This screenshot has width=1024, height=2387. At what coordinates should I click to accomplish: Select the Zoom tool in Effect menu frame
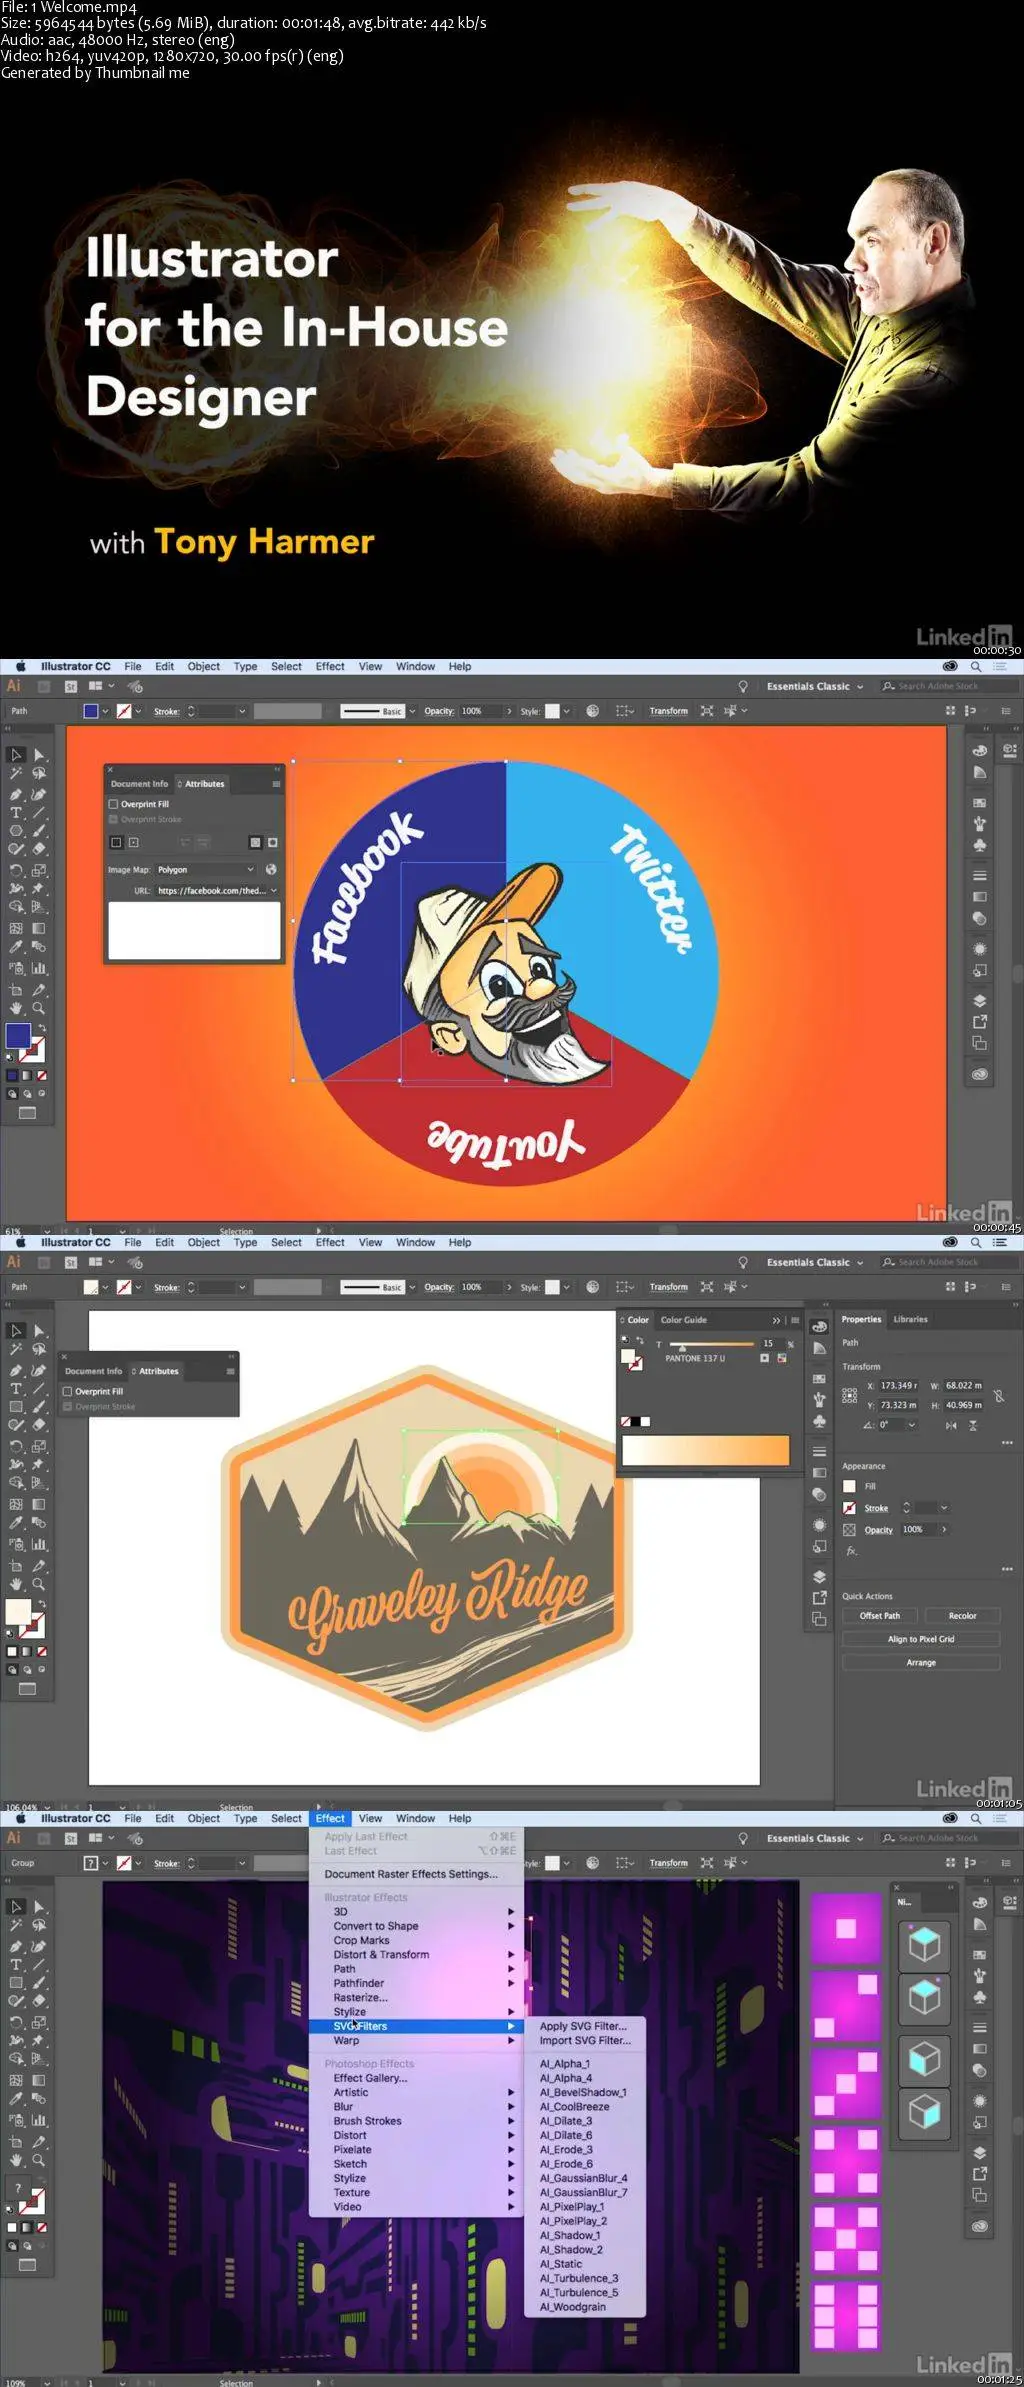[x=38, y=2160]
